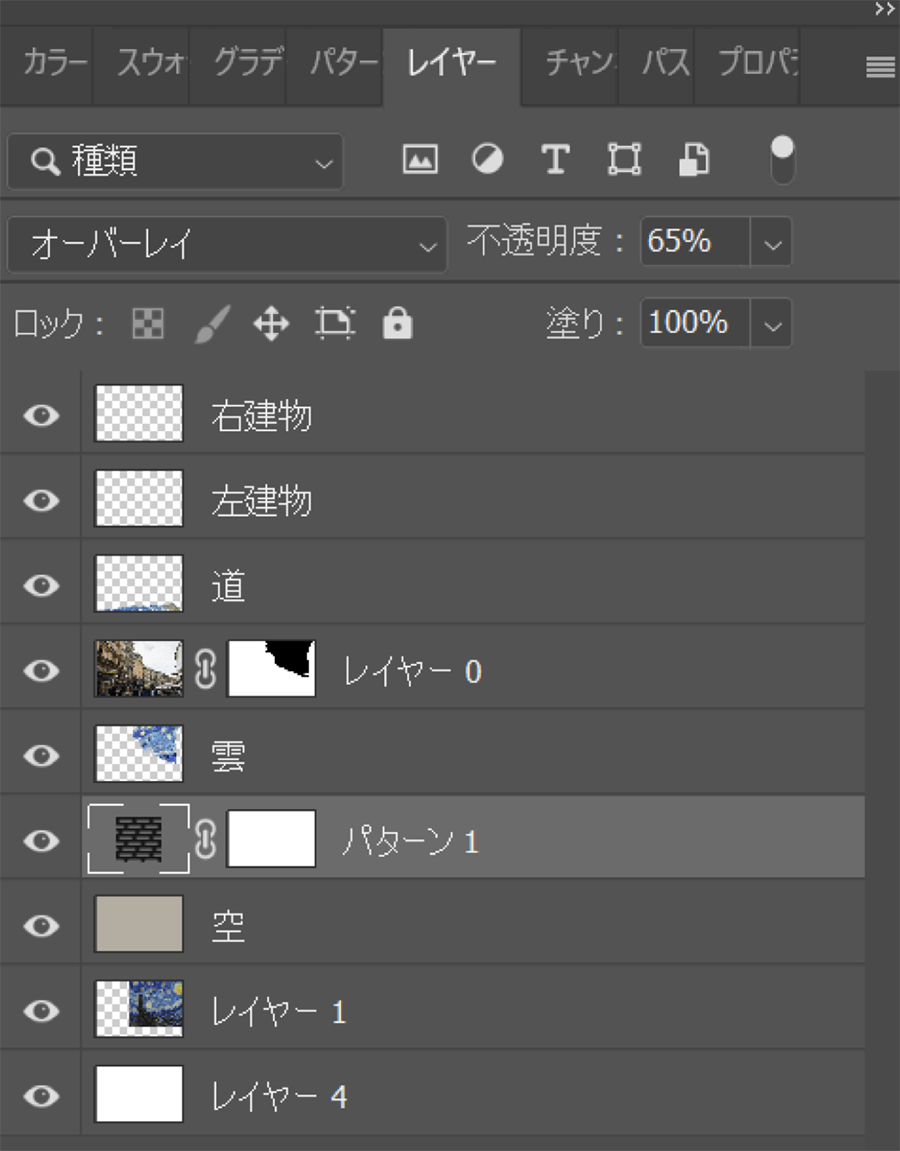Select layer name レイヤー 0
The height and width of the screenshot is (1151, 900).
point(413,671)
